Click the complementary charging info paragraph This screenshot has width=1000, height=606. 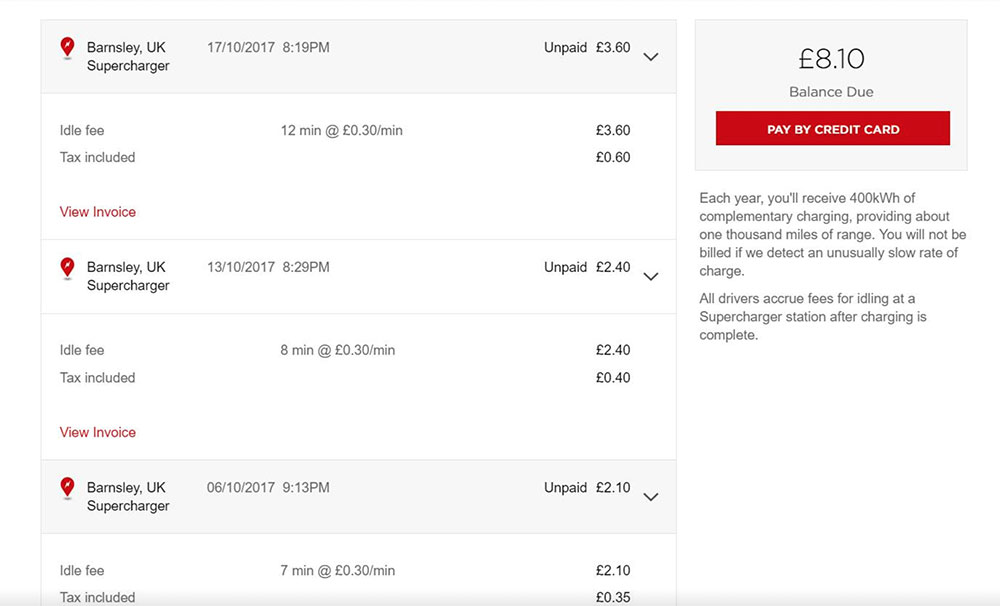point(832,234)
